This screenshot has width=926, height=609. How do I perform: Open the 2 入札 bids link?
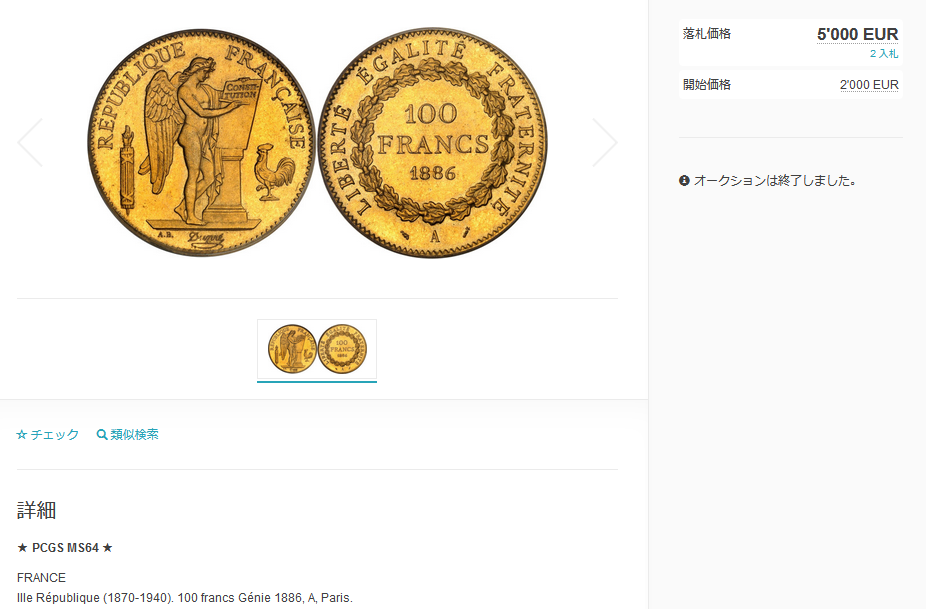click(x=883, y=54)
